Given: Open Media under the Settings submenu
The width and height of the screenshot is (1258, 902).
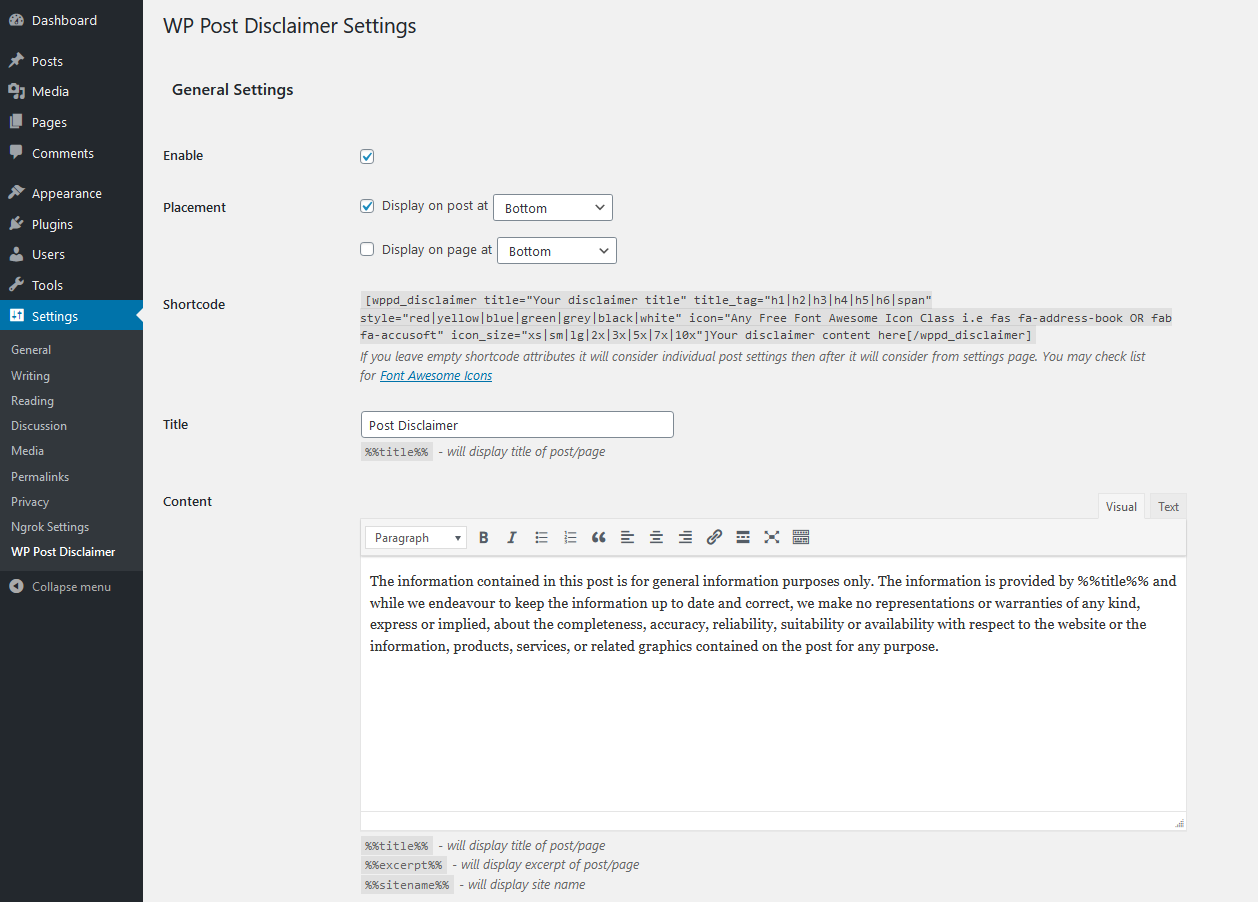Looking at the screenshot, I should 28,451.
